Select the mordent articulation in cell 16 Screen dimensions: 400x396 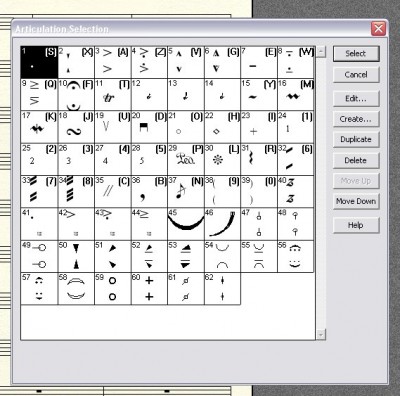[296, 95]
